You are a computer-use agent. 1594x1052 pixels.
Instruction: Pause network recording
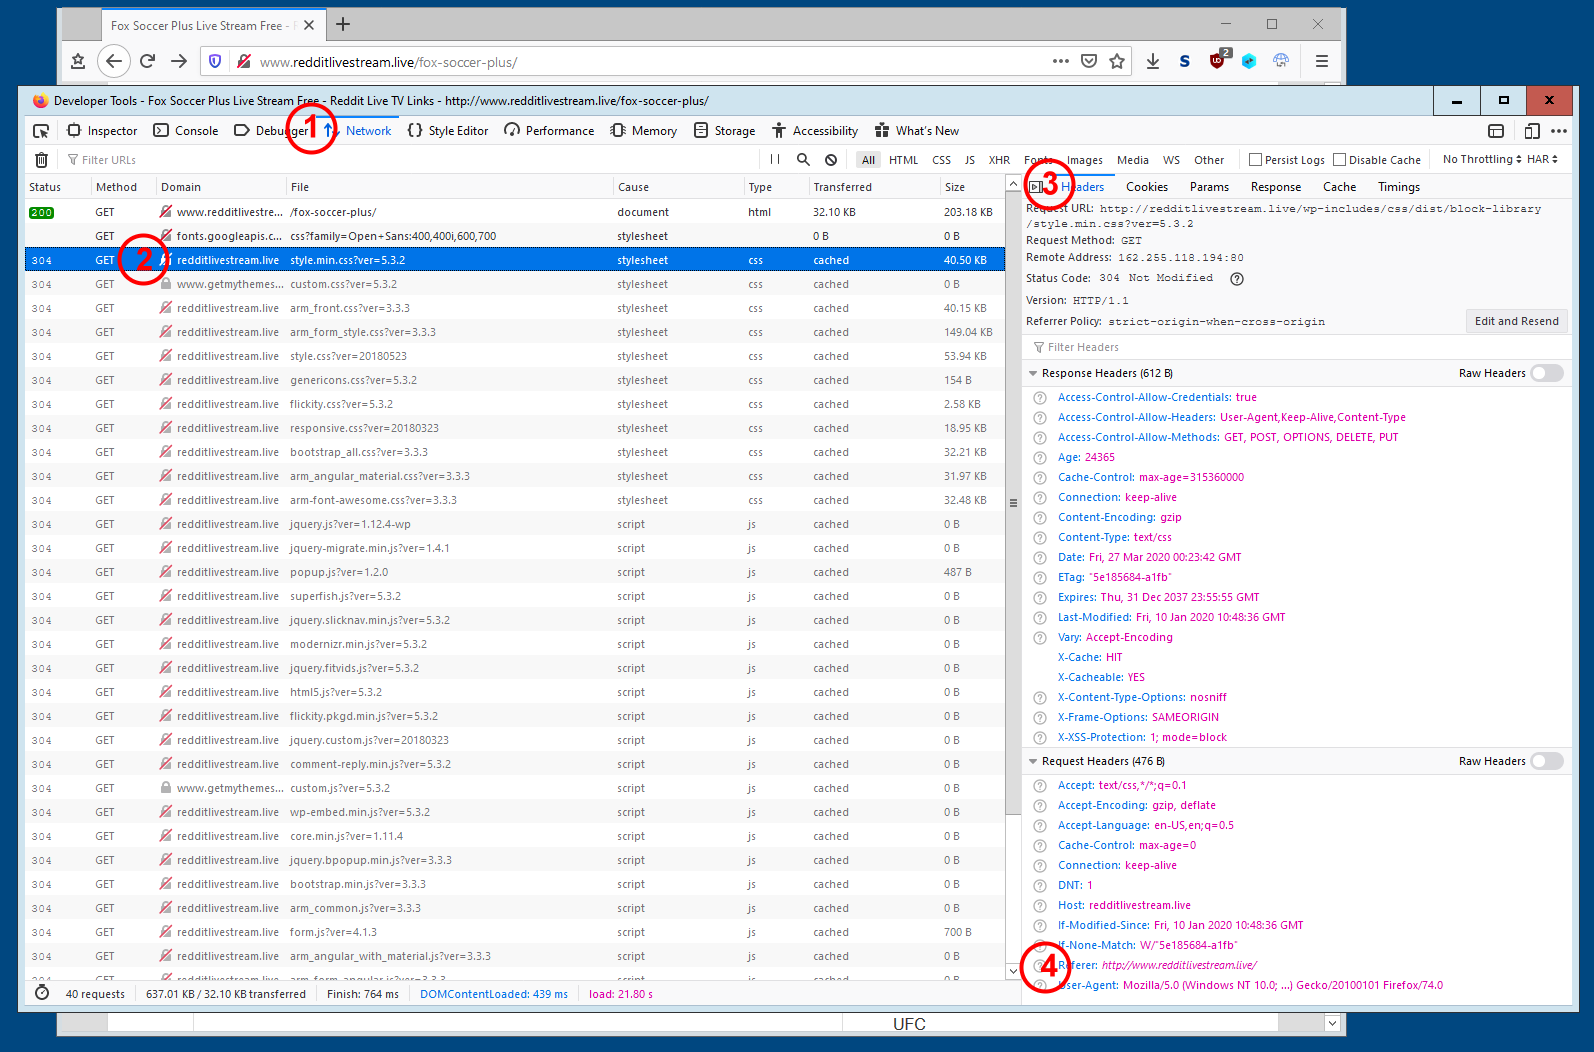tap(775, 160)
